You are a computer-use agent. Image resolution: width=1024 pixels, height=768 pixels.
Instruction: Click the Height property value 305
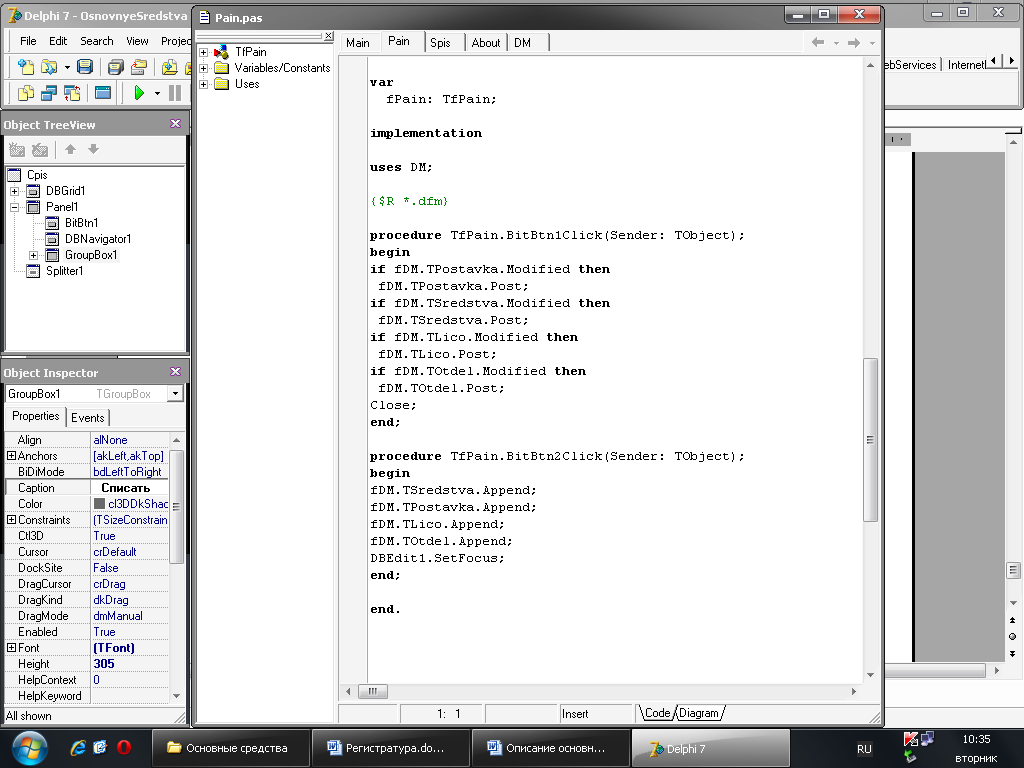click(x=129, y=664)
